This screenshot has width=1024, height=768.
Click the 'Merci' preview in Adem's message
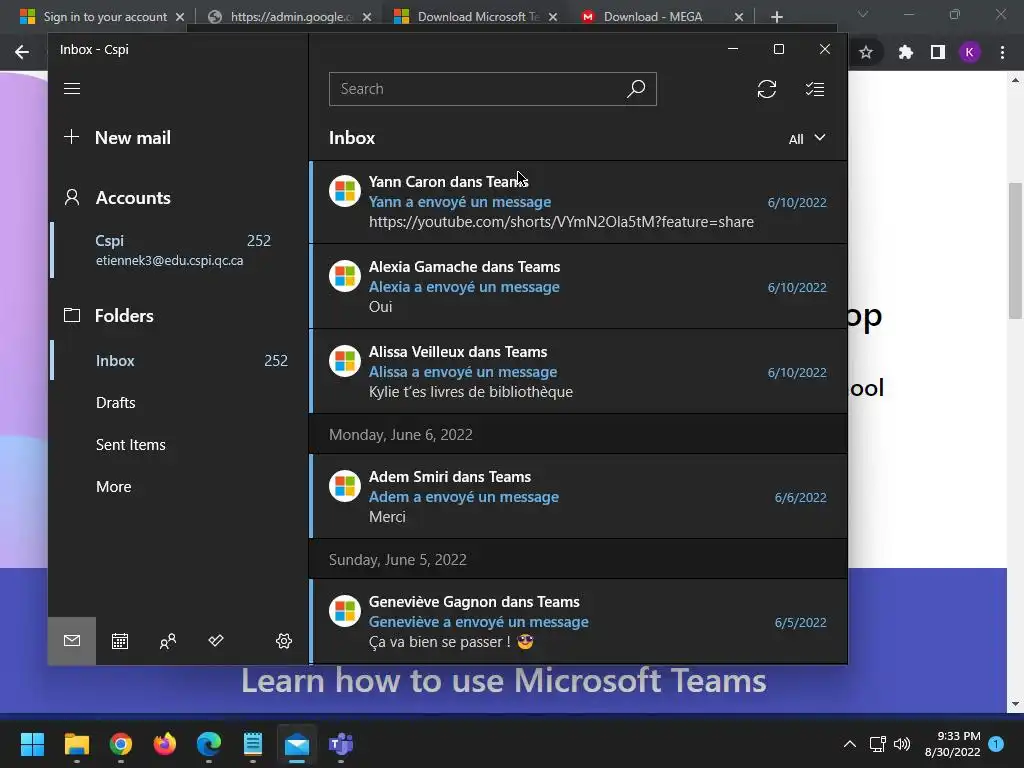(387, 517)
